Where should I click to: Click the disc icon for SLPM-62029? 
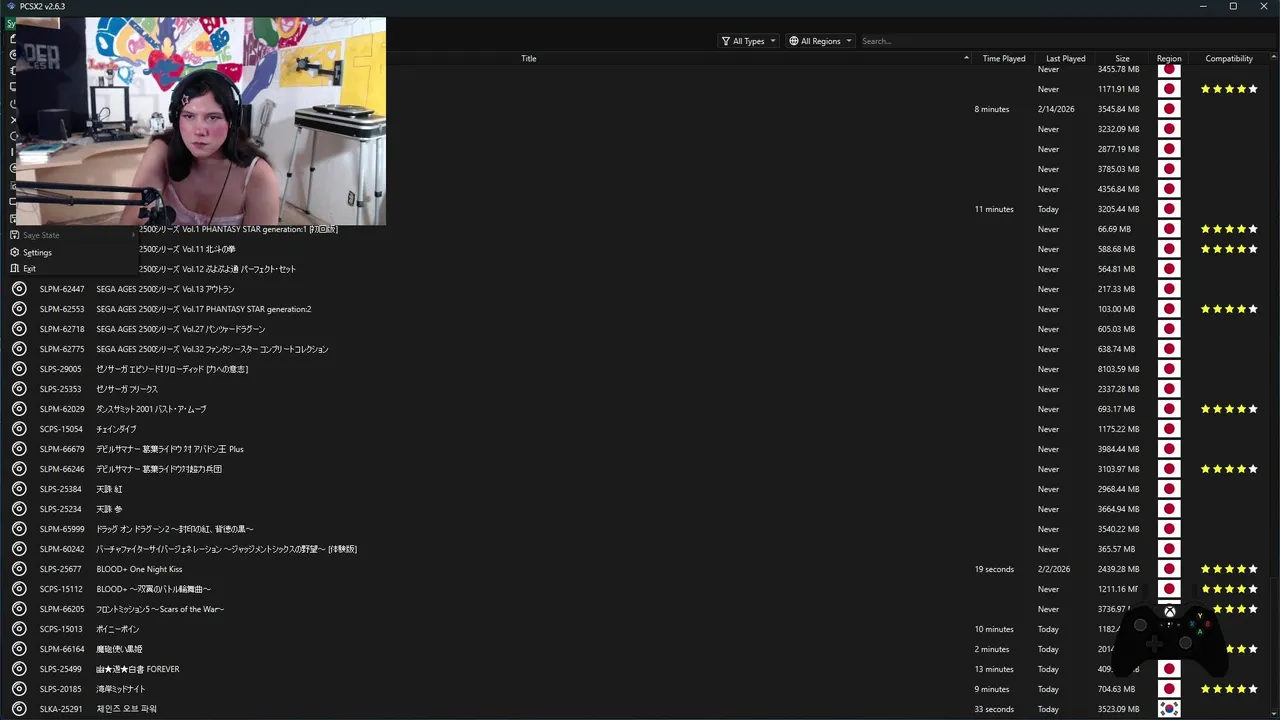coord(19,409)
